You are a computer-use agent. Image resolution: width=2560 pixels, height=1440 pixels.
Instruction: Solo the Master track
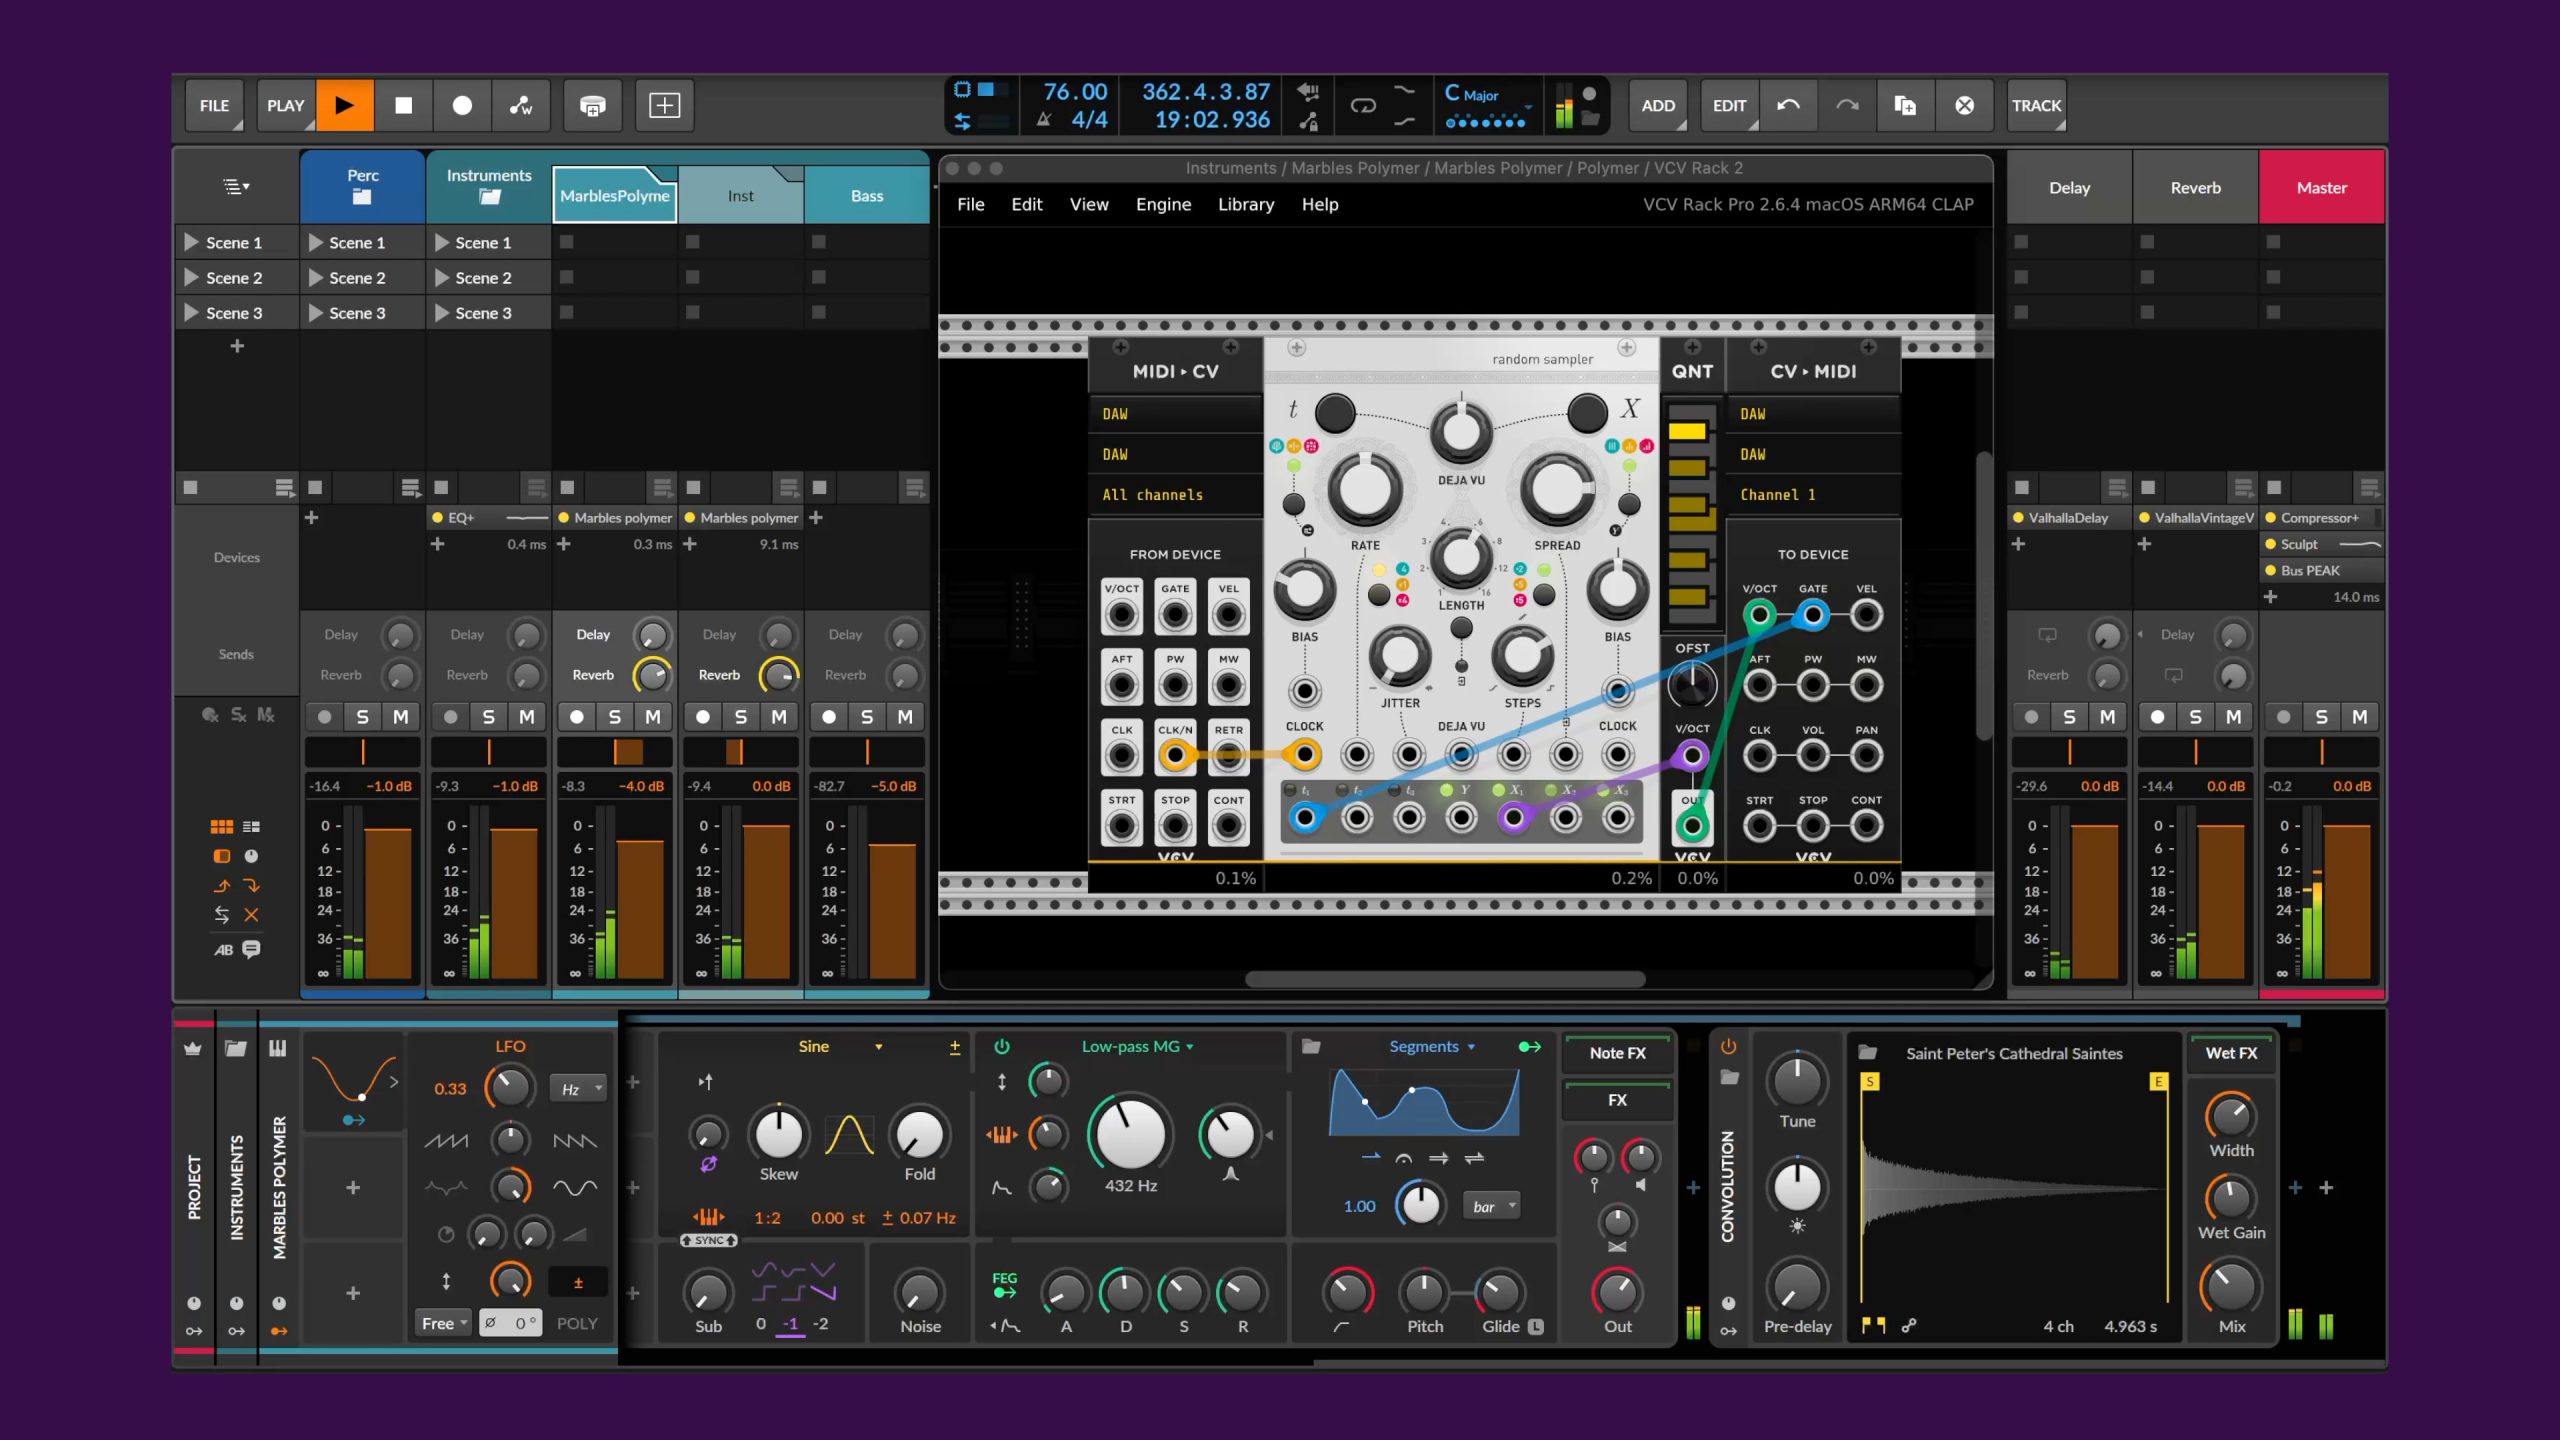tap(2321, 717)
